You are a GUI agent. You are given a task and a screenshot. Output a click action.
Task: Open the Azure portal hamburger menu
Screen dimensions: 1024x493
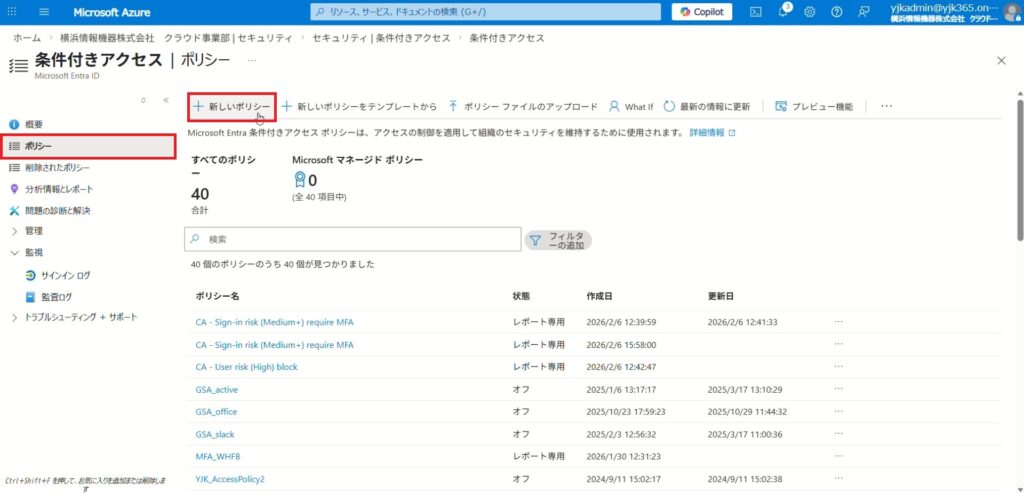click(44, 12)
